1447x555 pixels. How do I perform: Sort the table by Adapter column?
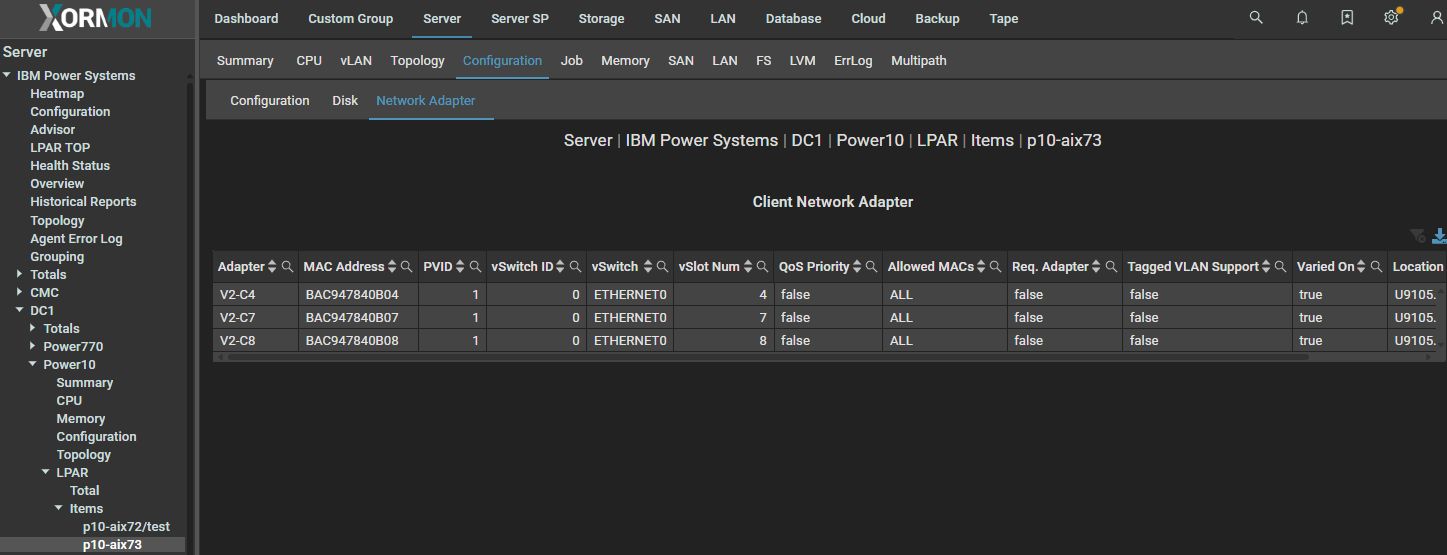point(272,267)
